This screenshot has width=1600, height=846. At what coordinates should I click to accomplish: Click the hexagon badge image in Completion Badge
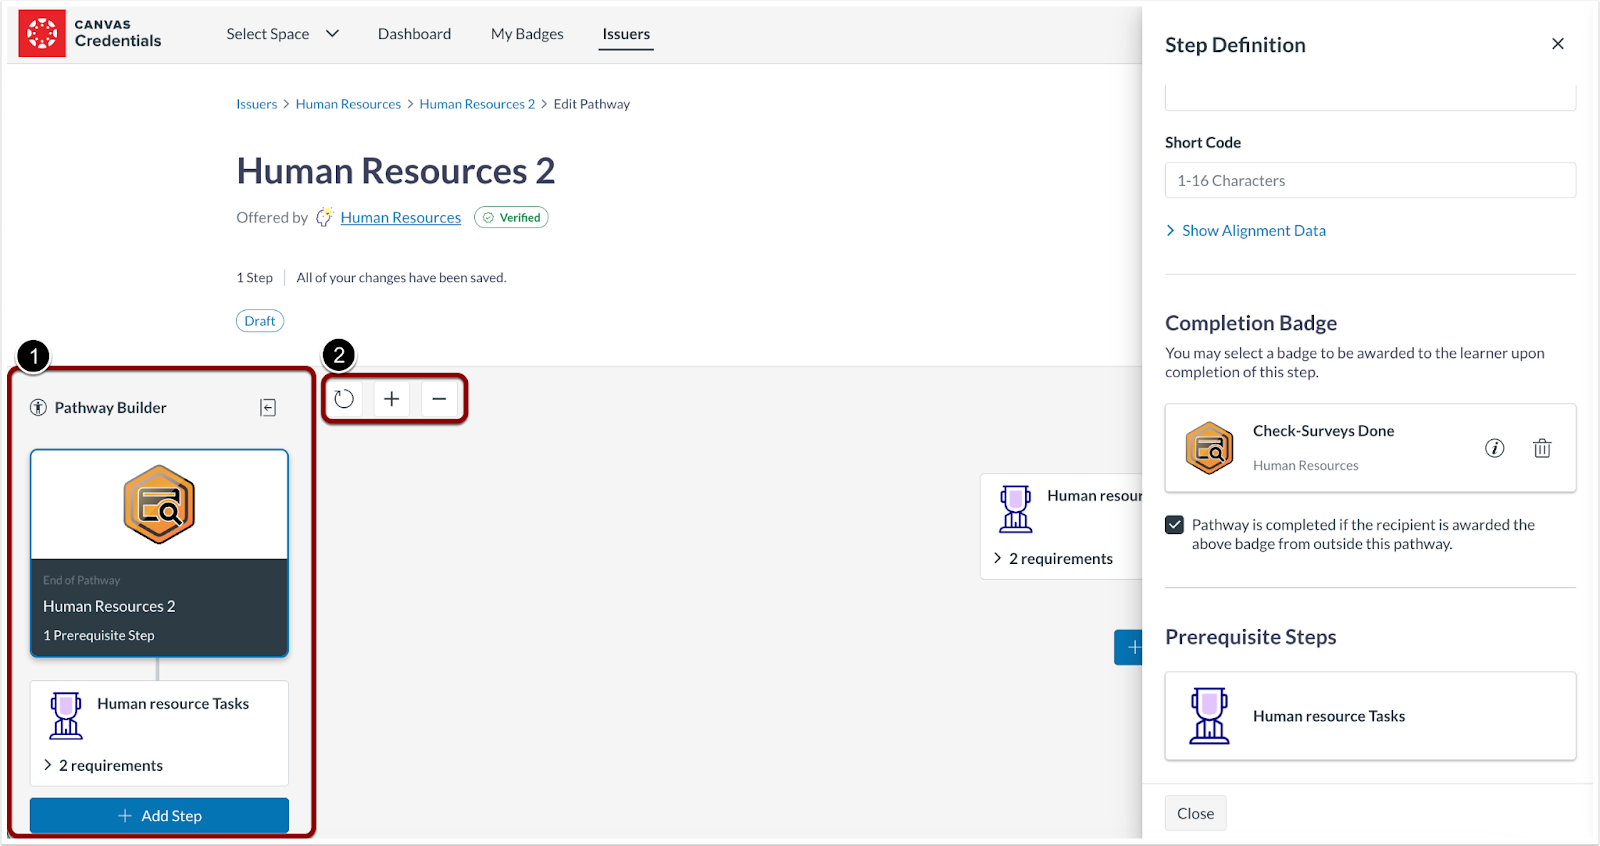click(x=1209, y=448)
